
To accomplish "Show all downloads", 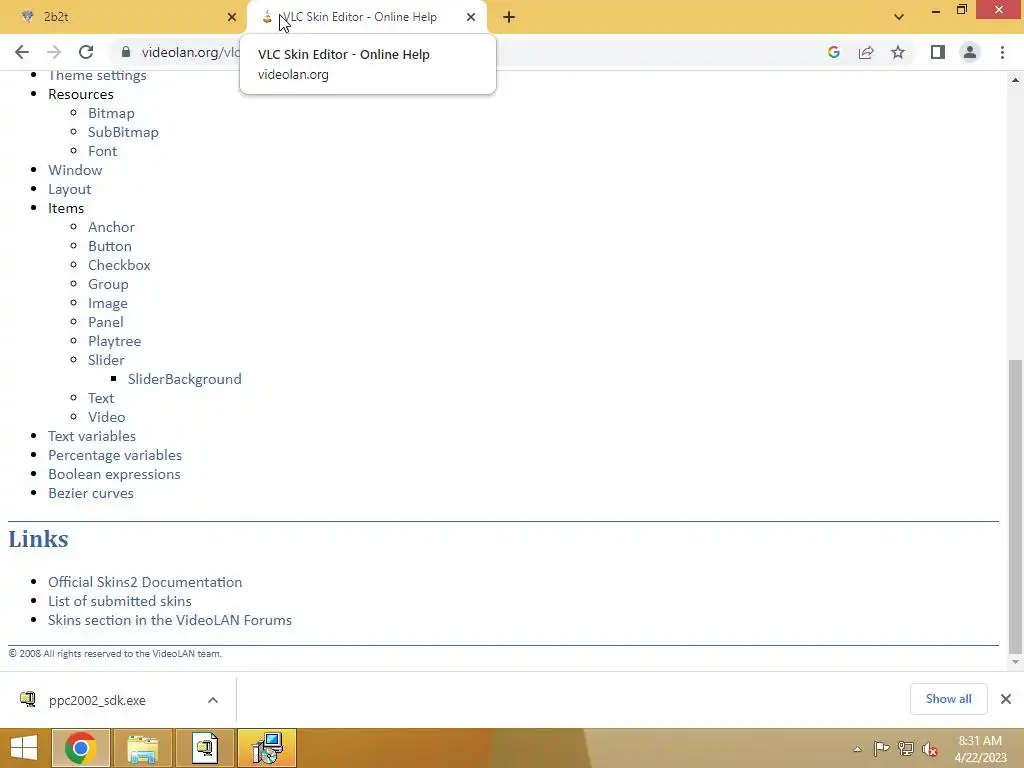I will click(948, 699).
